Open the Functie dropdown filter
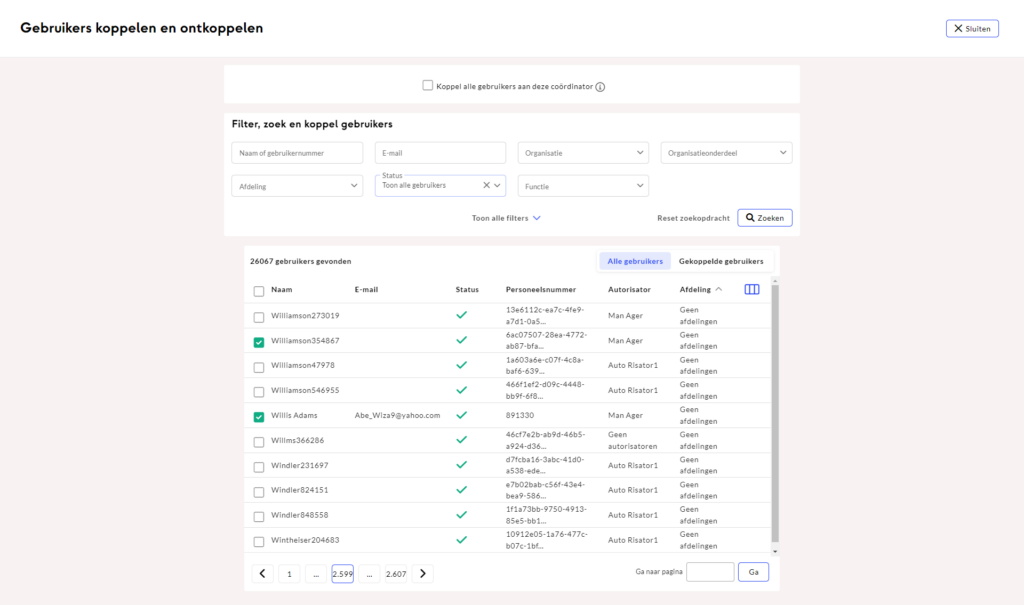1024x605 pixels. 583,186
